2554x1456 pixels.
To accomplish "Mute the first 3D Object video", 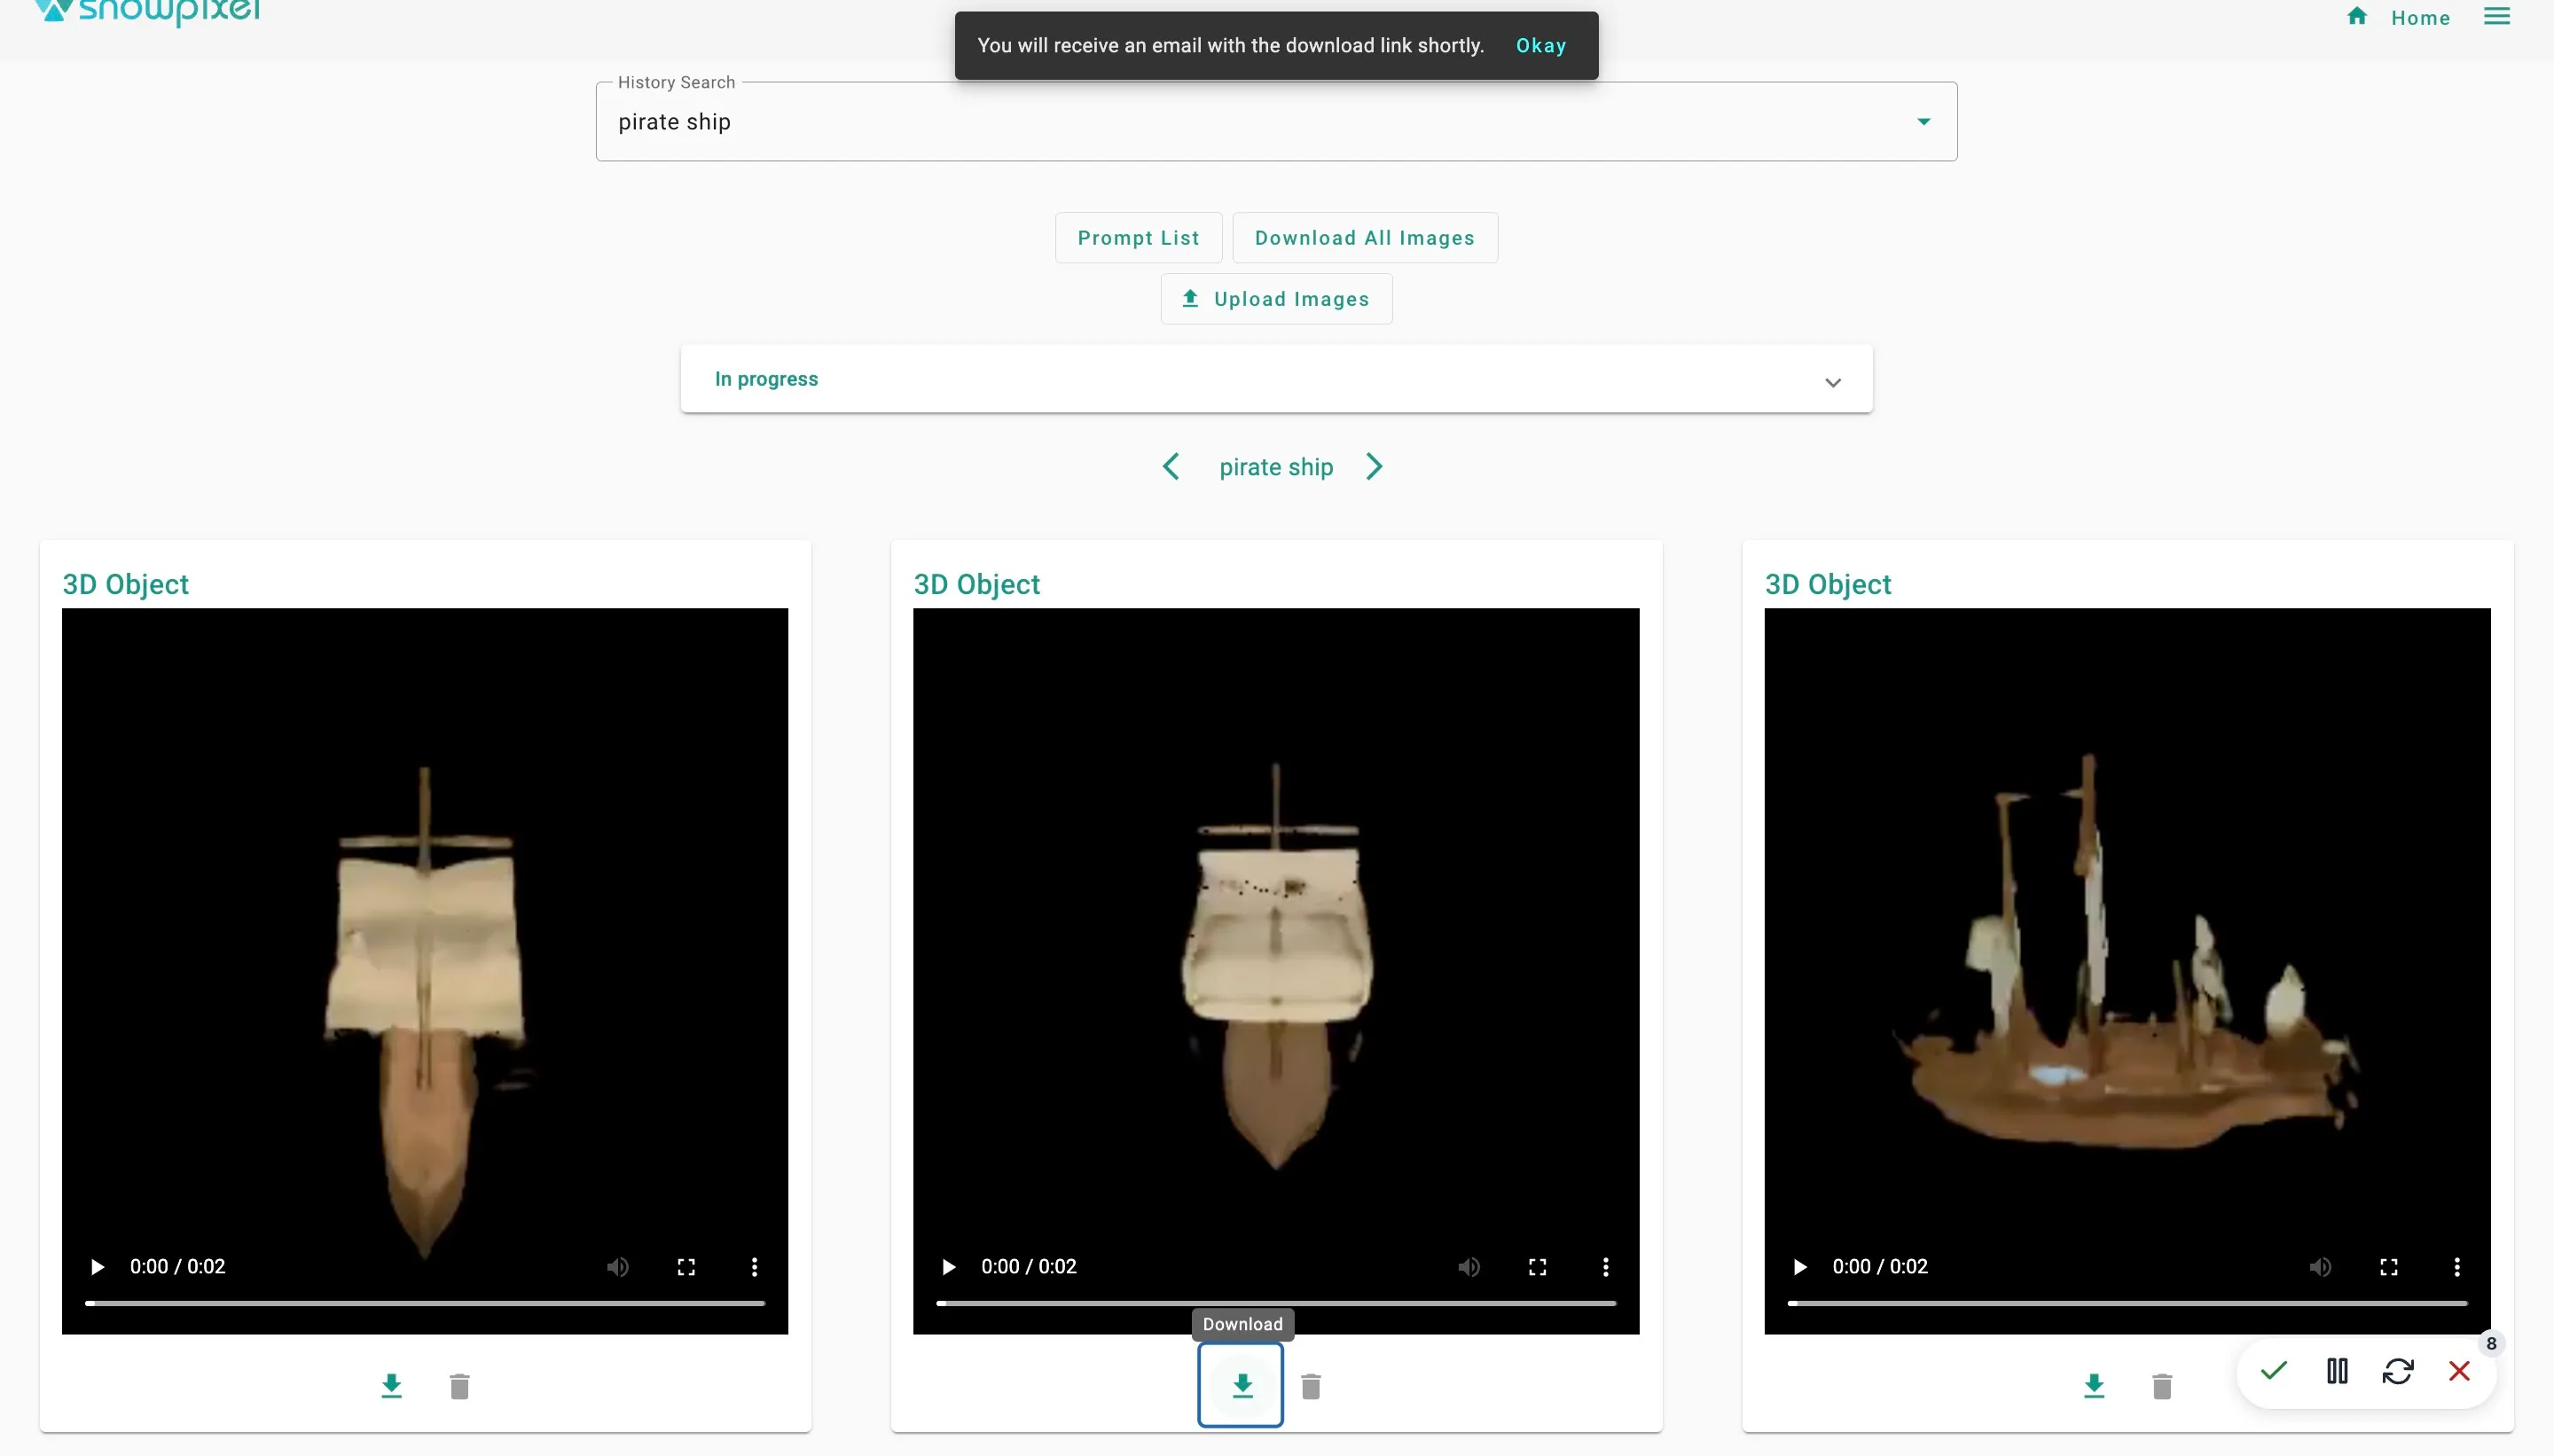I will coord(618,1267).
